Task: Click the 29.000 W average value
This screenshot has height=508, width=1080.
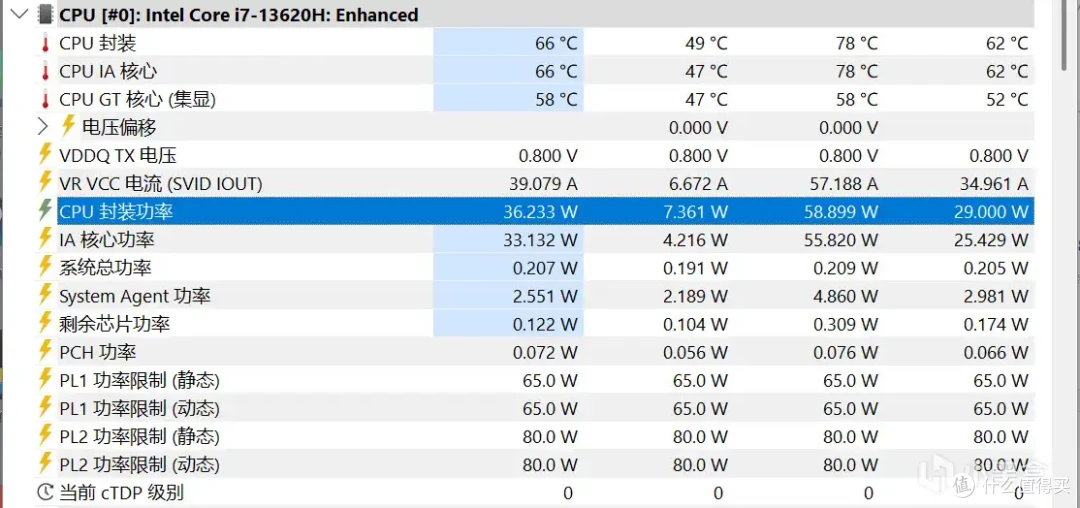Action: (992, 212)
